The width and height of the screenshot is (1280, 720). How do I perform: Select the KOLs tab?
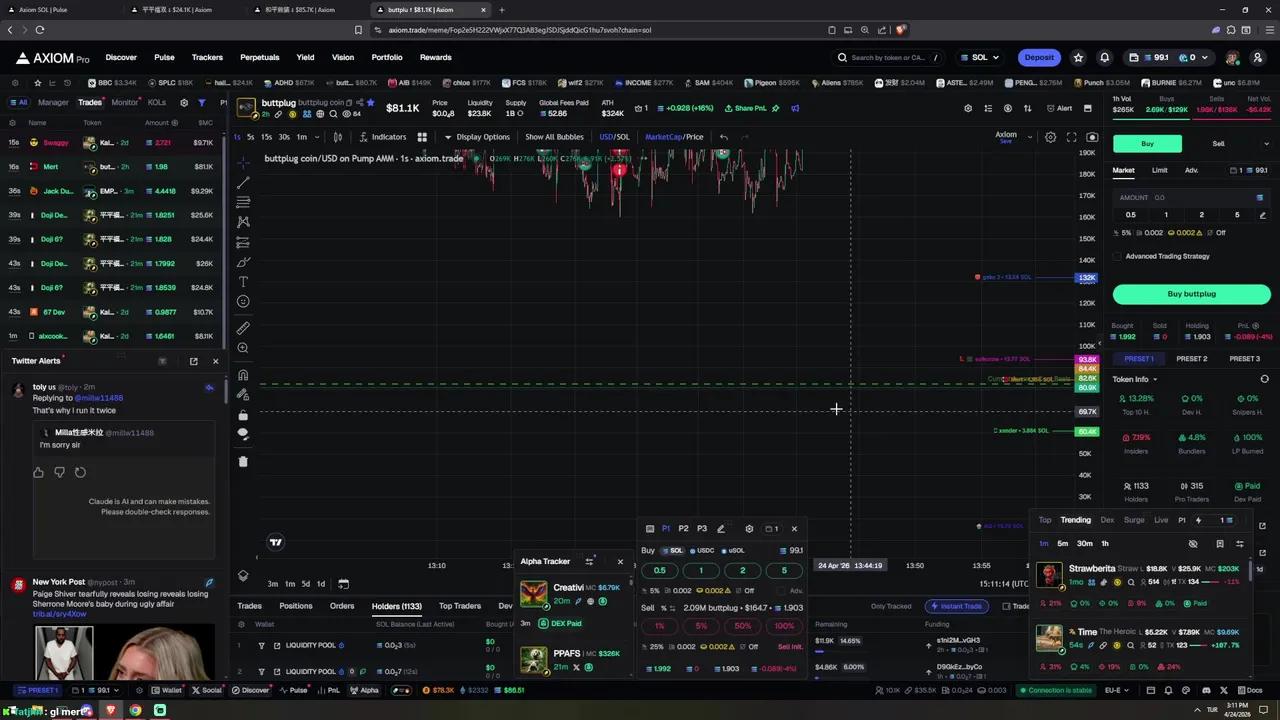(157, 102)
